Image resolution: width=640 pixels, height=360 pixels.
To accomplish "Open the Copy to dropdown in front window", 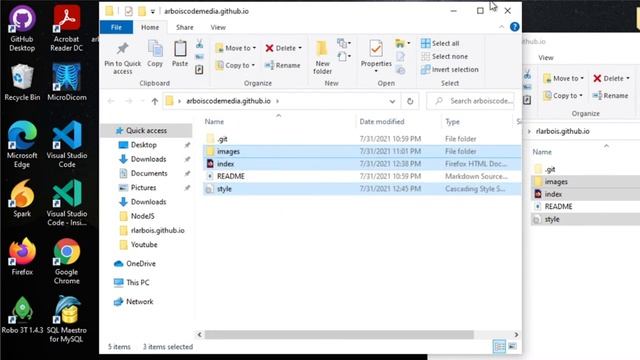I will click(235, 65).
